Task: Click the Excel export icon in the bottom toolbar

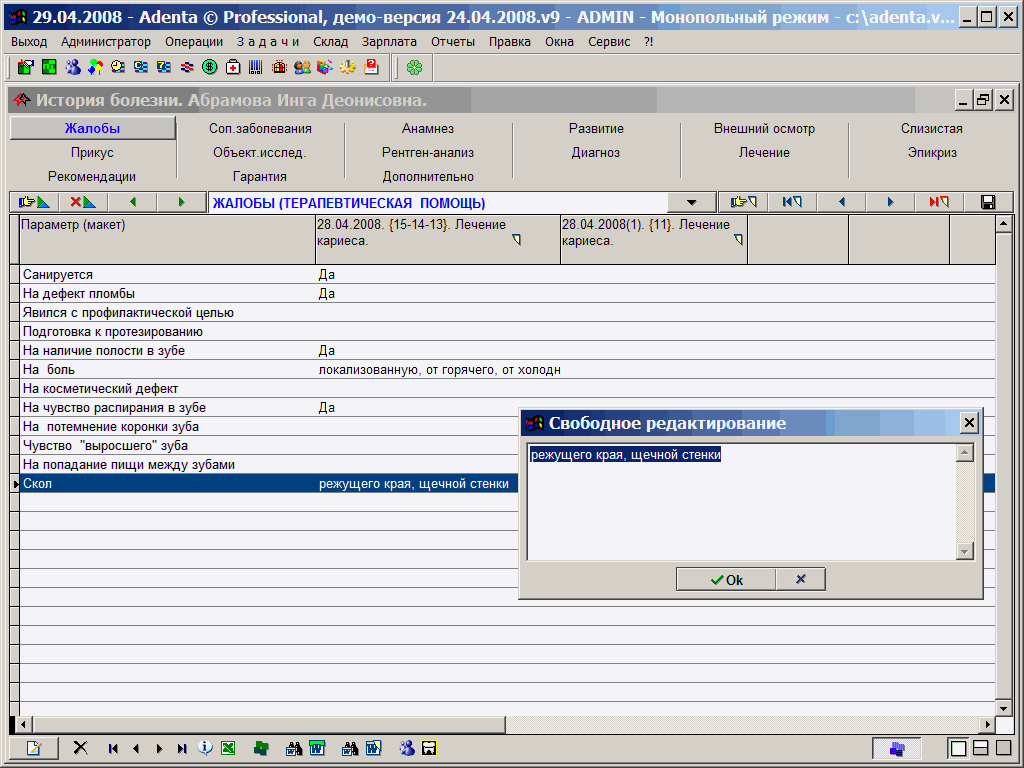Action: pos(228,748)
